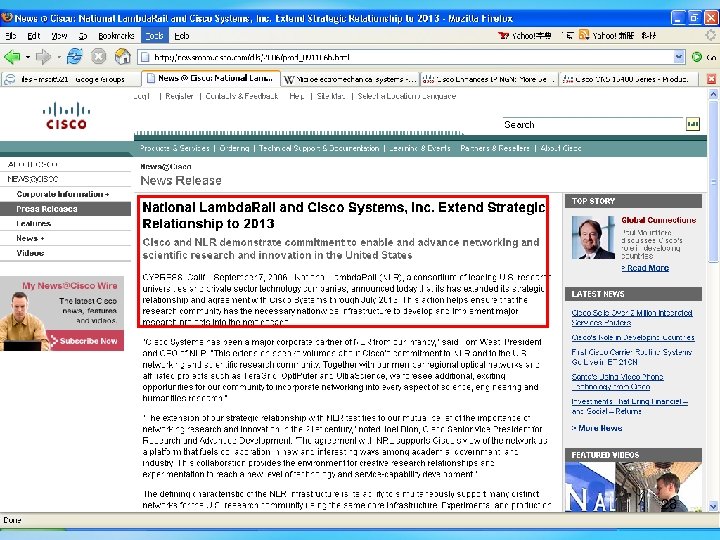Click the Subscribe Now button
The height and width of the screenshot is (540, 720).
[x=86, y=341]
